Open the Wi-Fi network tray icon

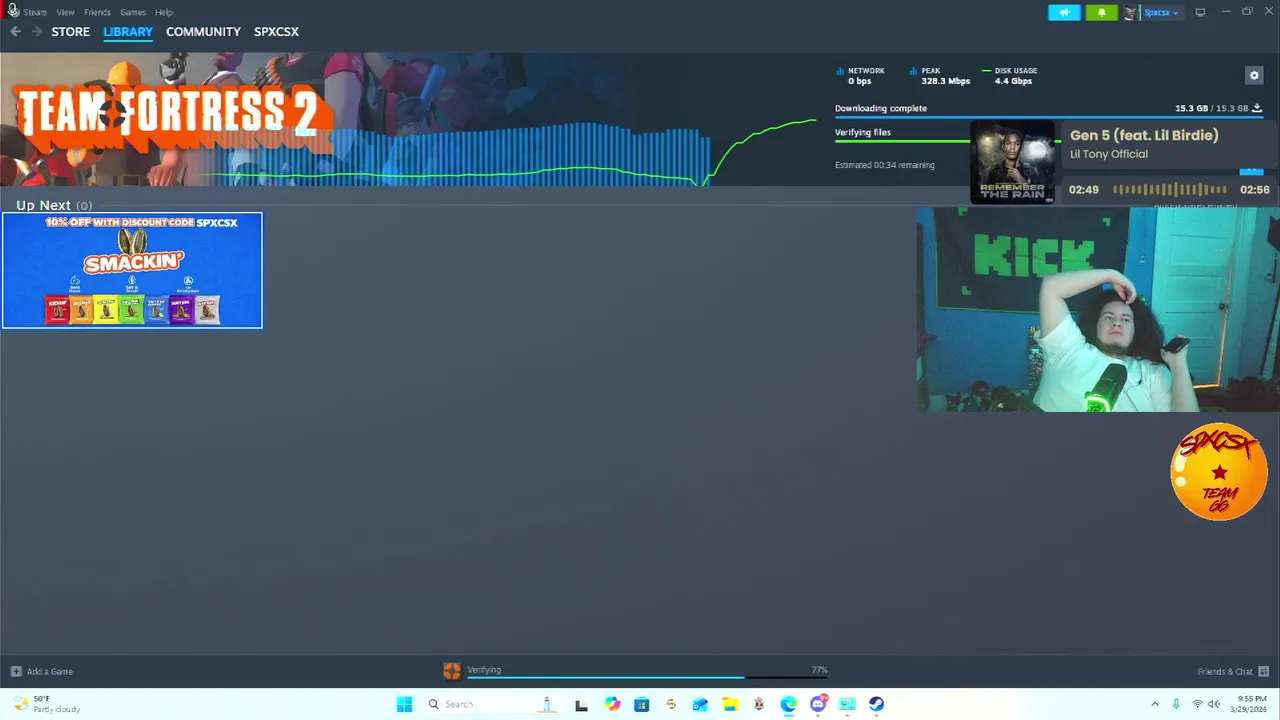pos(1197,704)
